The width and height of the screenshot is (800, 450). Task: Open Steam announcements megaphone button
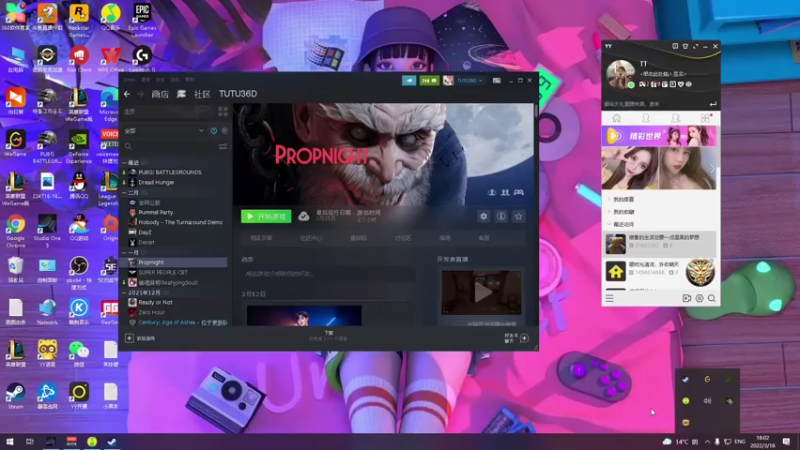pos(409,81)
